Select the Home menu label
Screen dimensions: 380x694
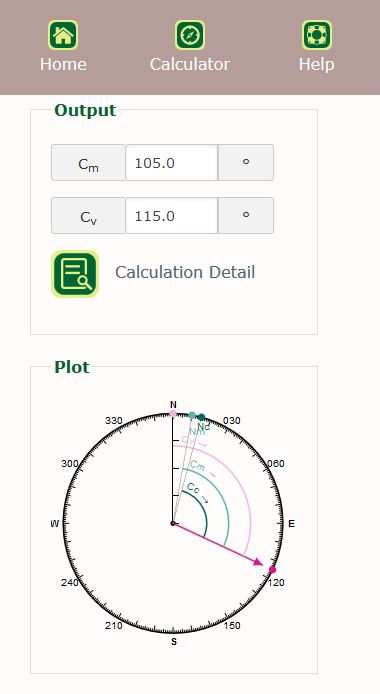[x=63, y=64]
